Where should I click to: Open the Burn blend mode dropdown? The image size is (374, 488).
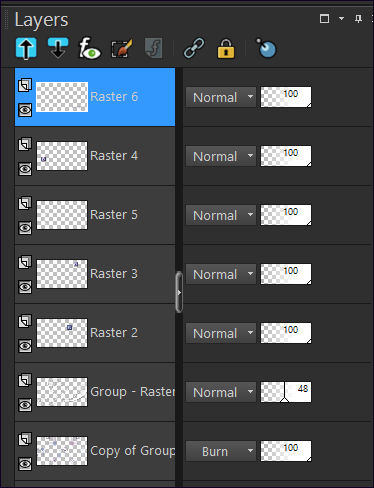click(x=221, y=451)
